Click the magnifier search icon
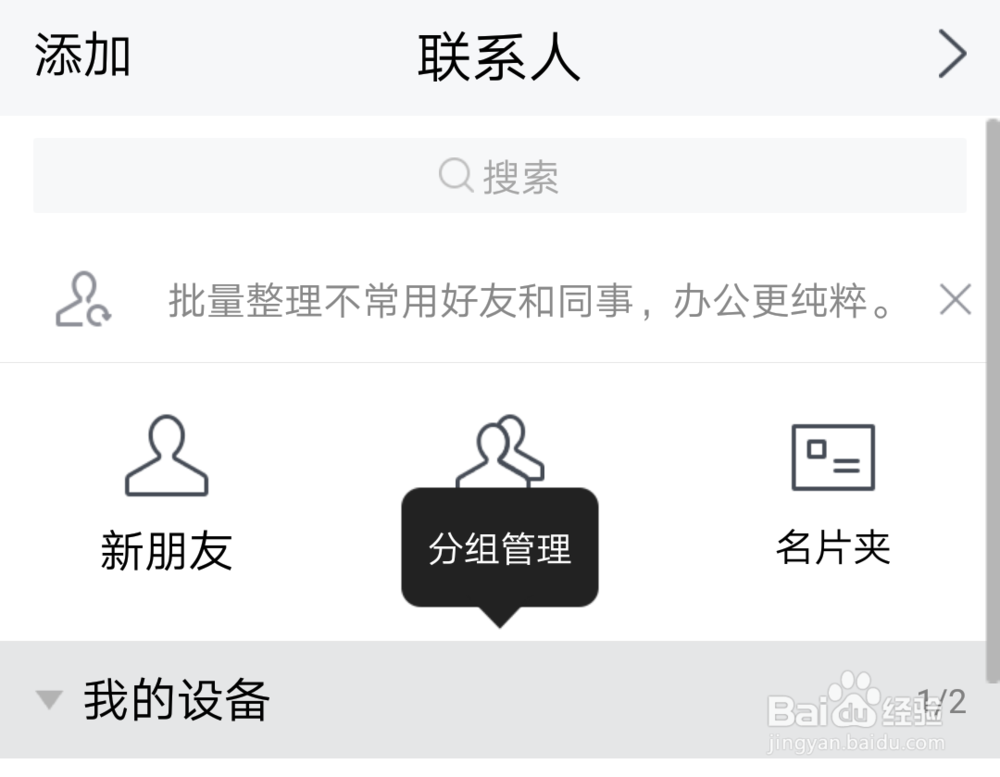Screen dimensions: 1000x777 point(455,175)
